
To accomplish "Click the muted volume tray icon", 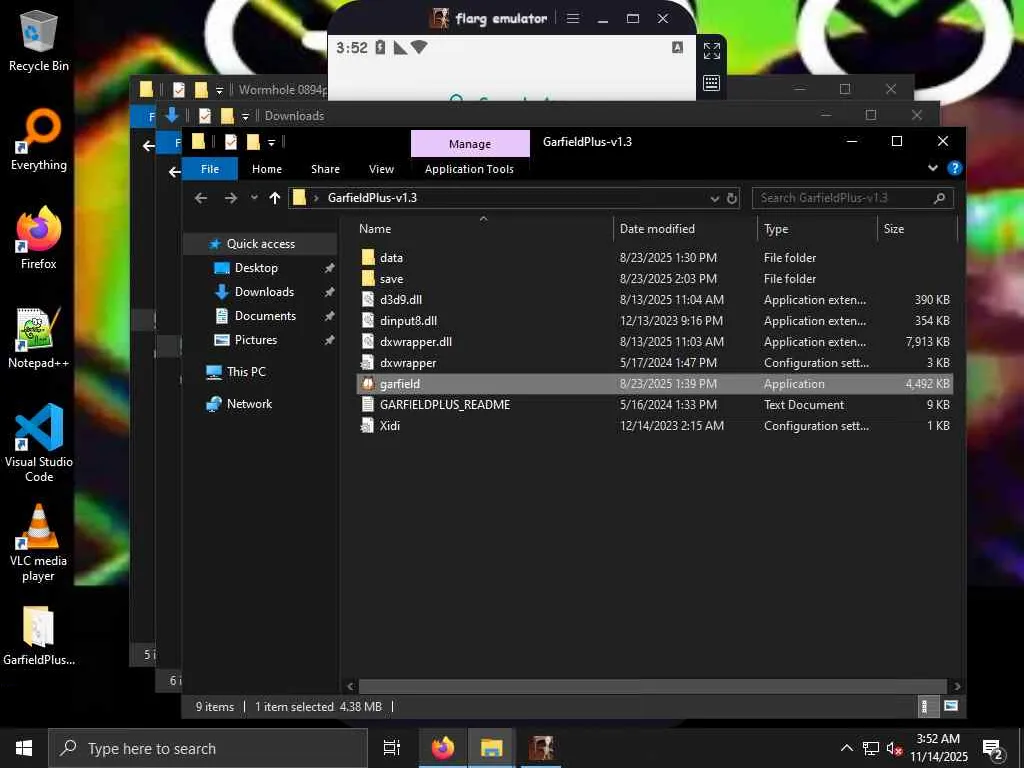I will coord(894,749).
